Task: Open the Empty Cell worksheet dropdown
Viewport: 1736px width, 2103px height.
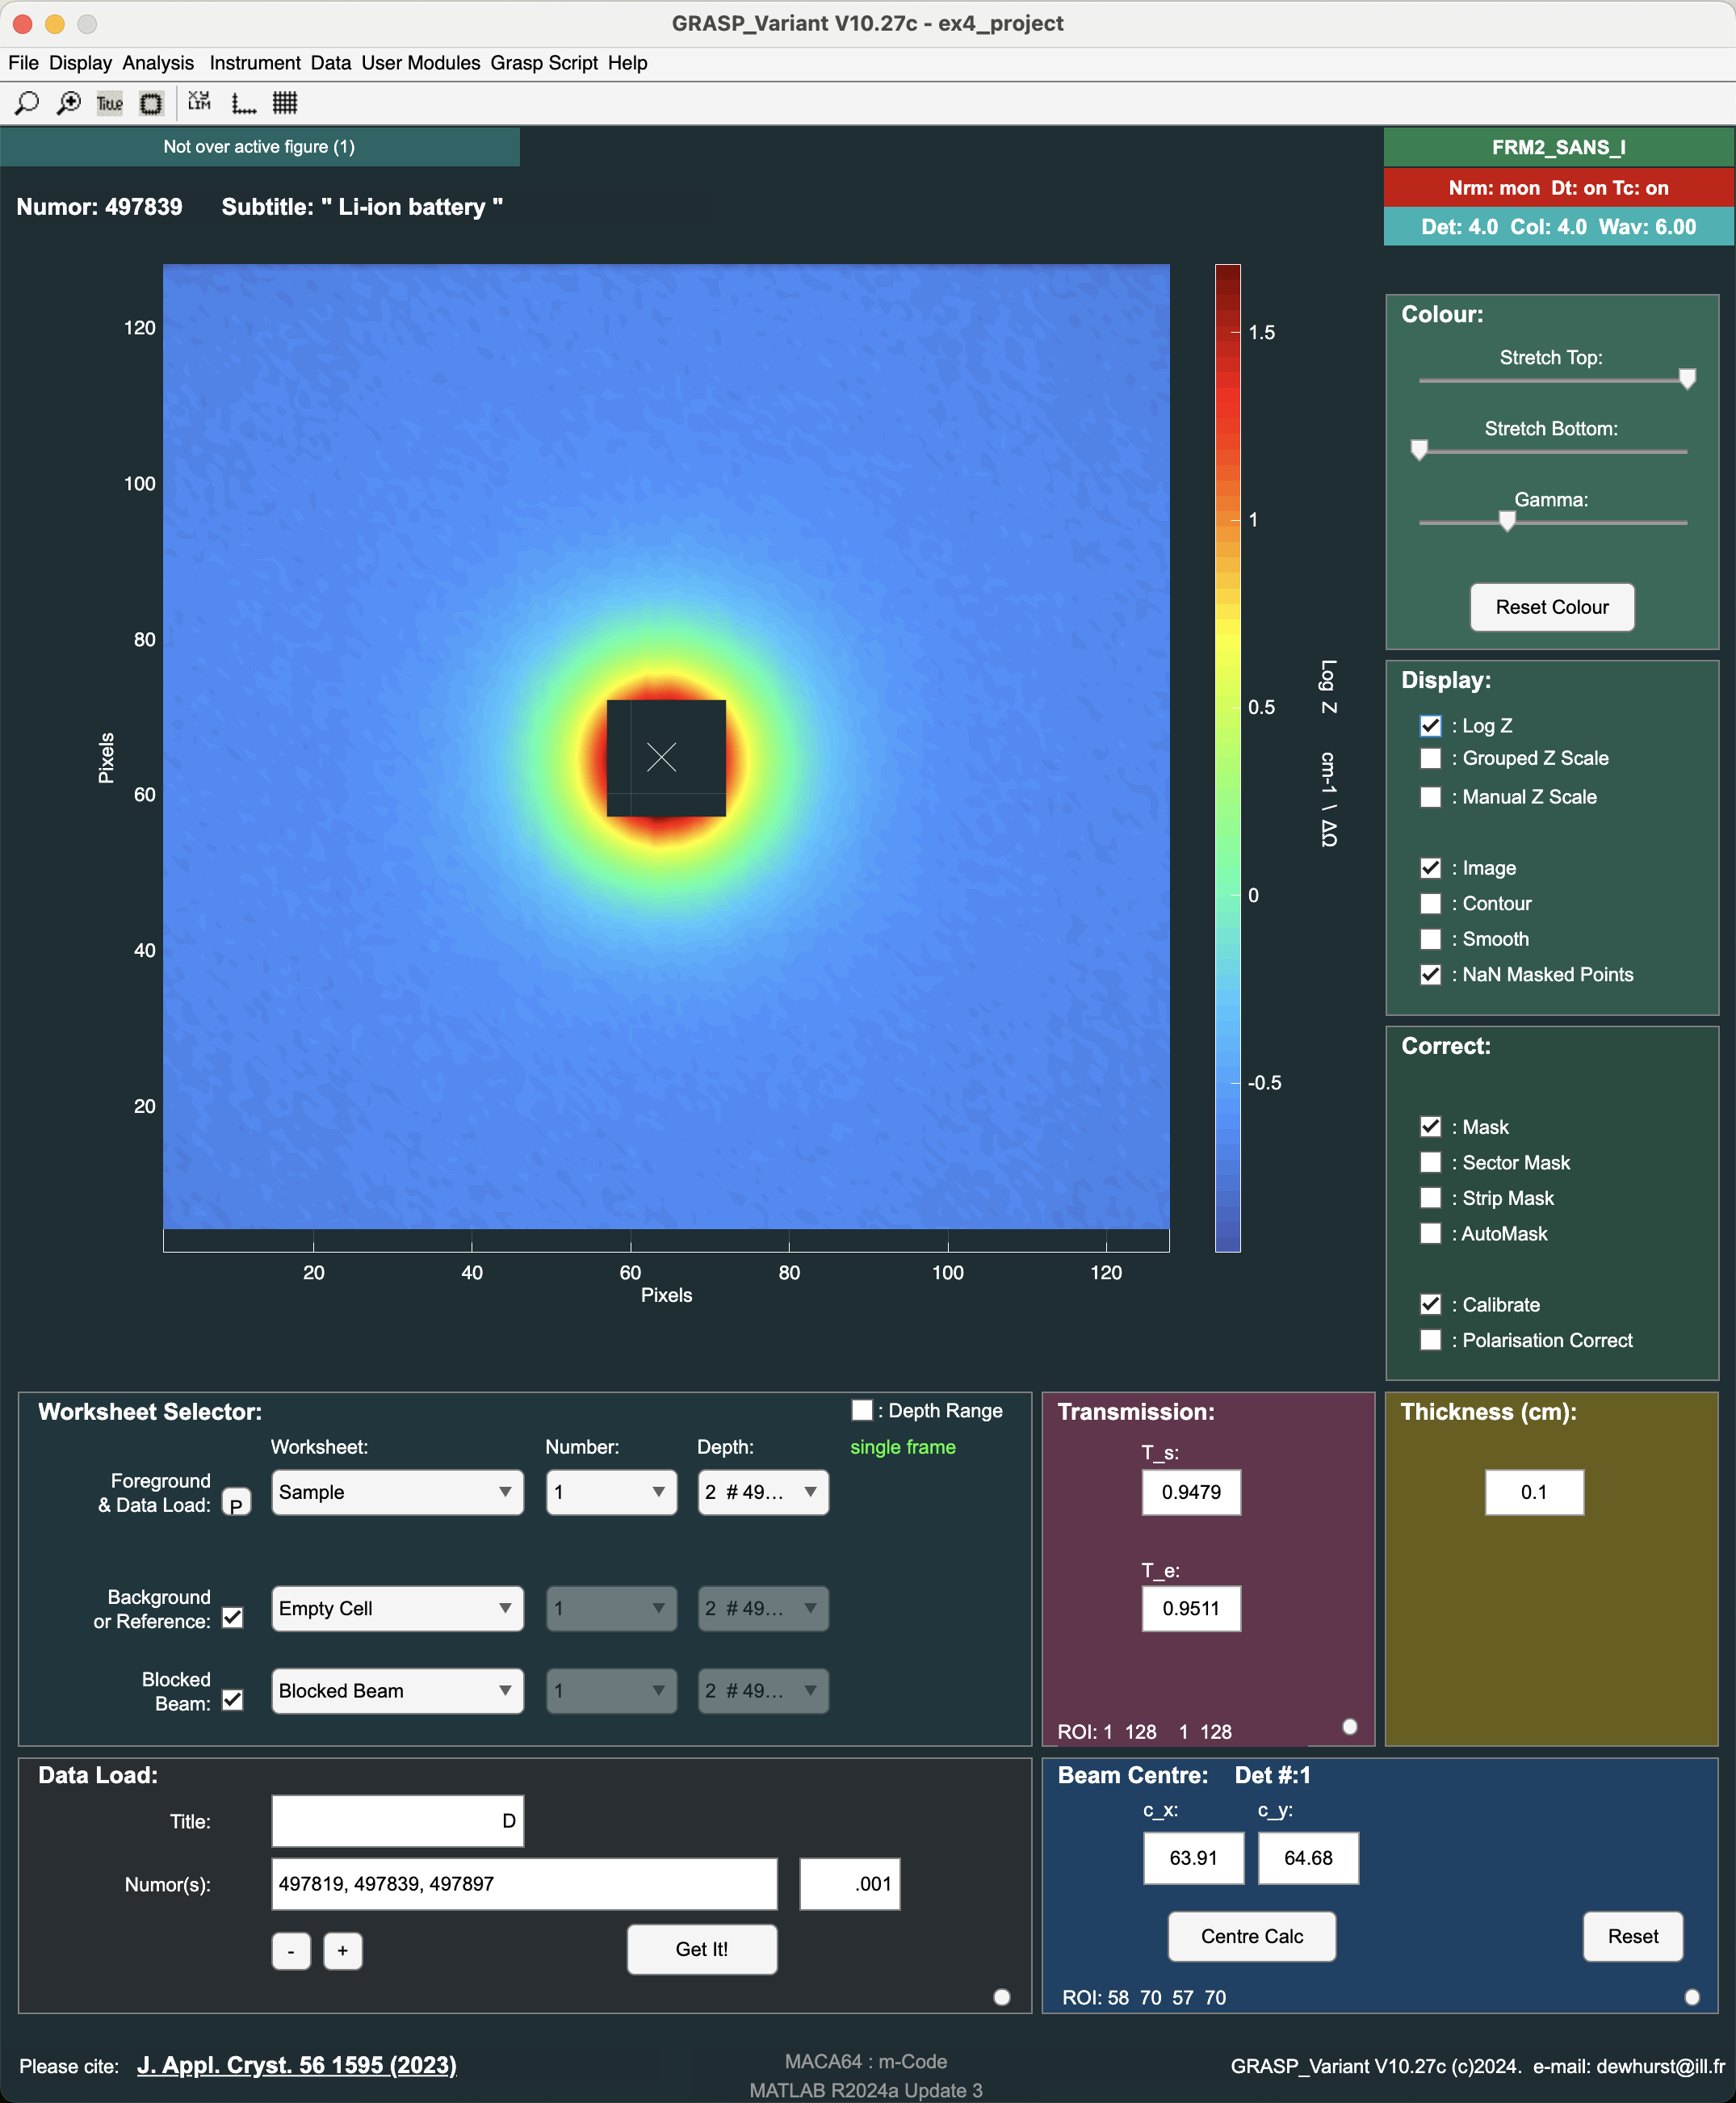Action: click(x=397, y=1608)
